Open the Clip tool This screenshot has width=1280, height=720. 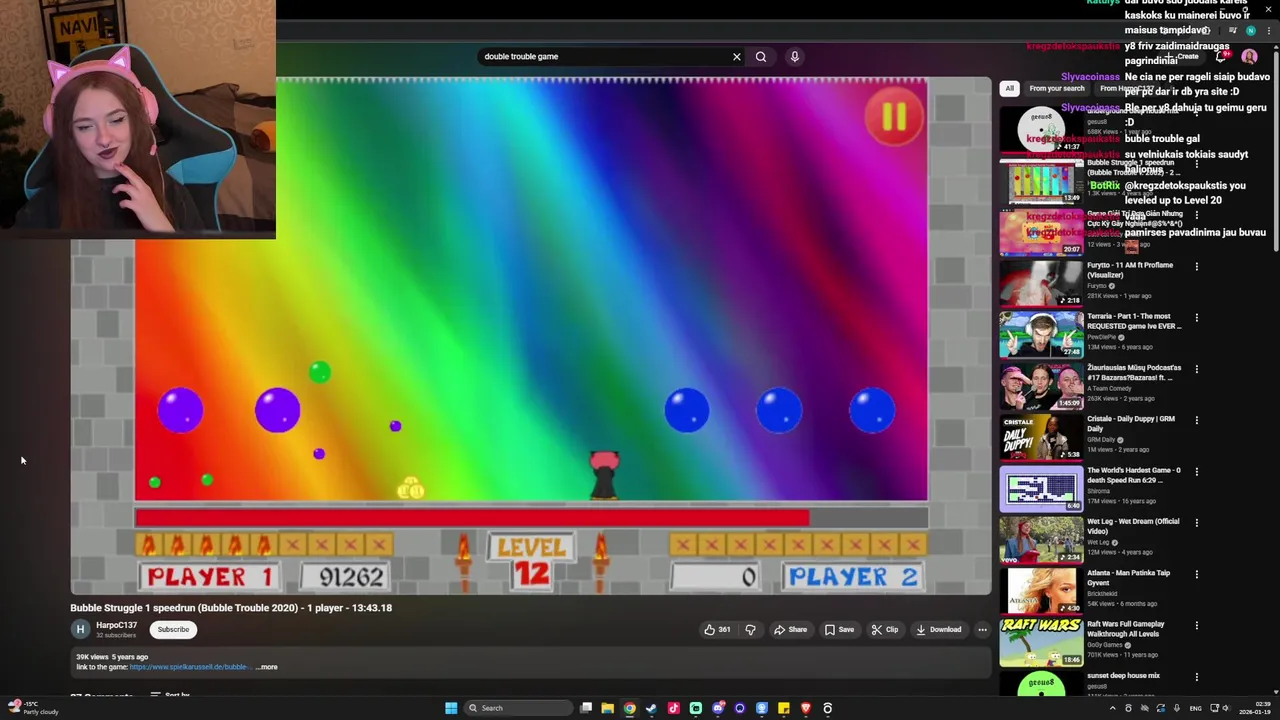[x=885, y=630]
